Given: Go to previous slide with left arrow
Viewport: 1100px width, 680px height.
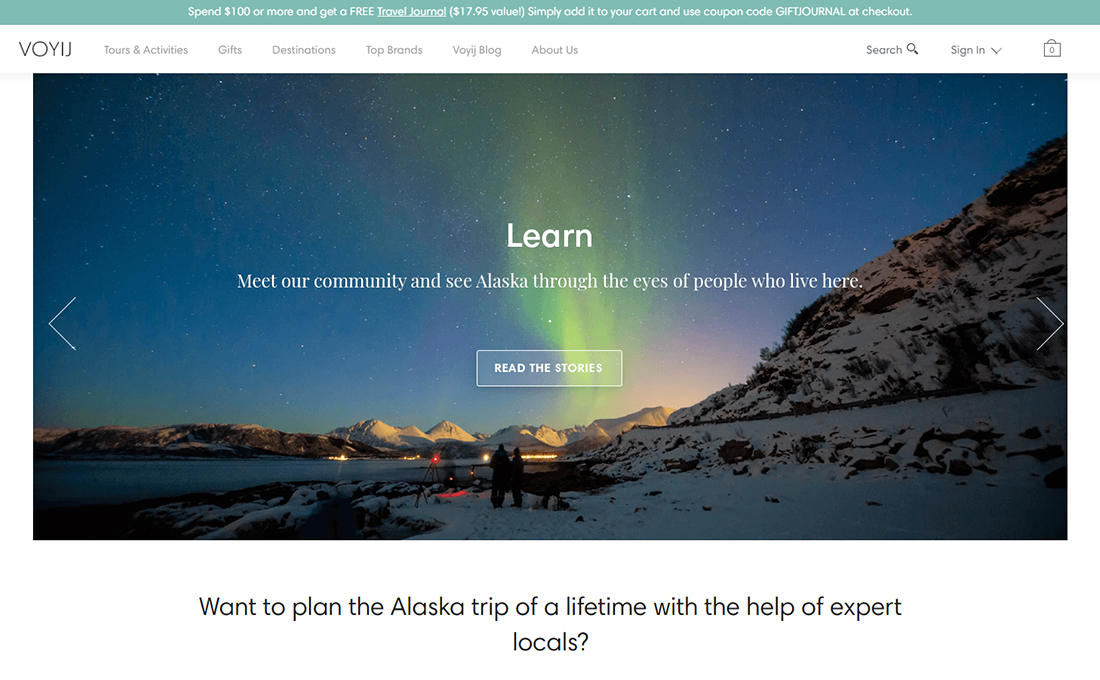Looking at the screenshot, I should (x=62, y=324).
